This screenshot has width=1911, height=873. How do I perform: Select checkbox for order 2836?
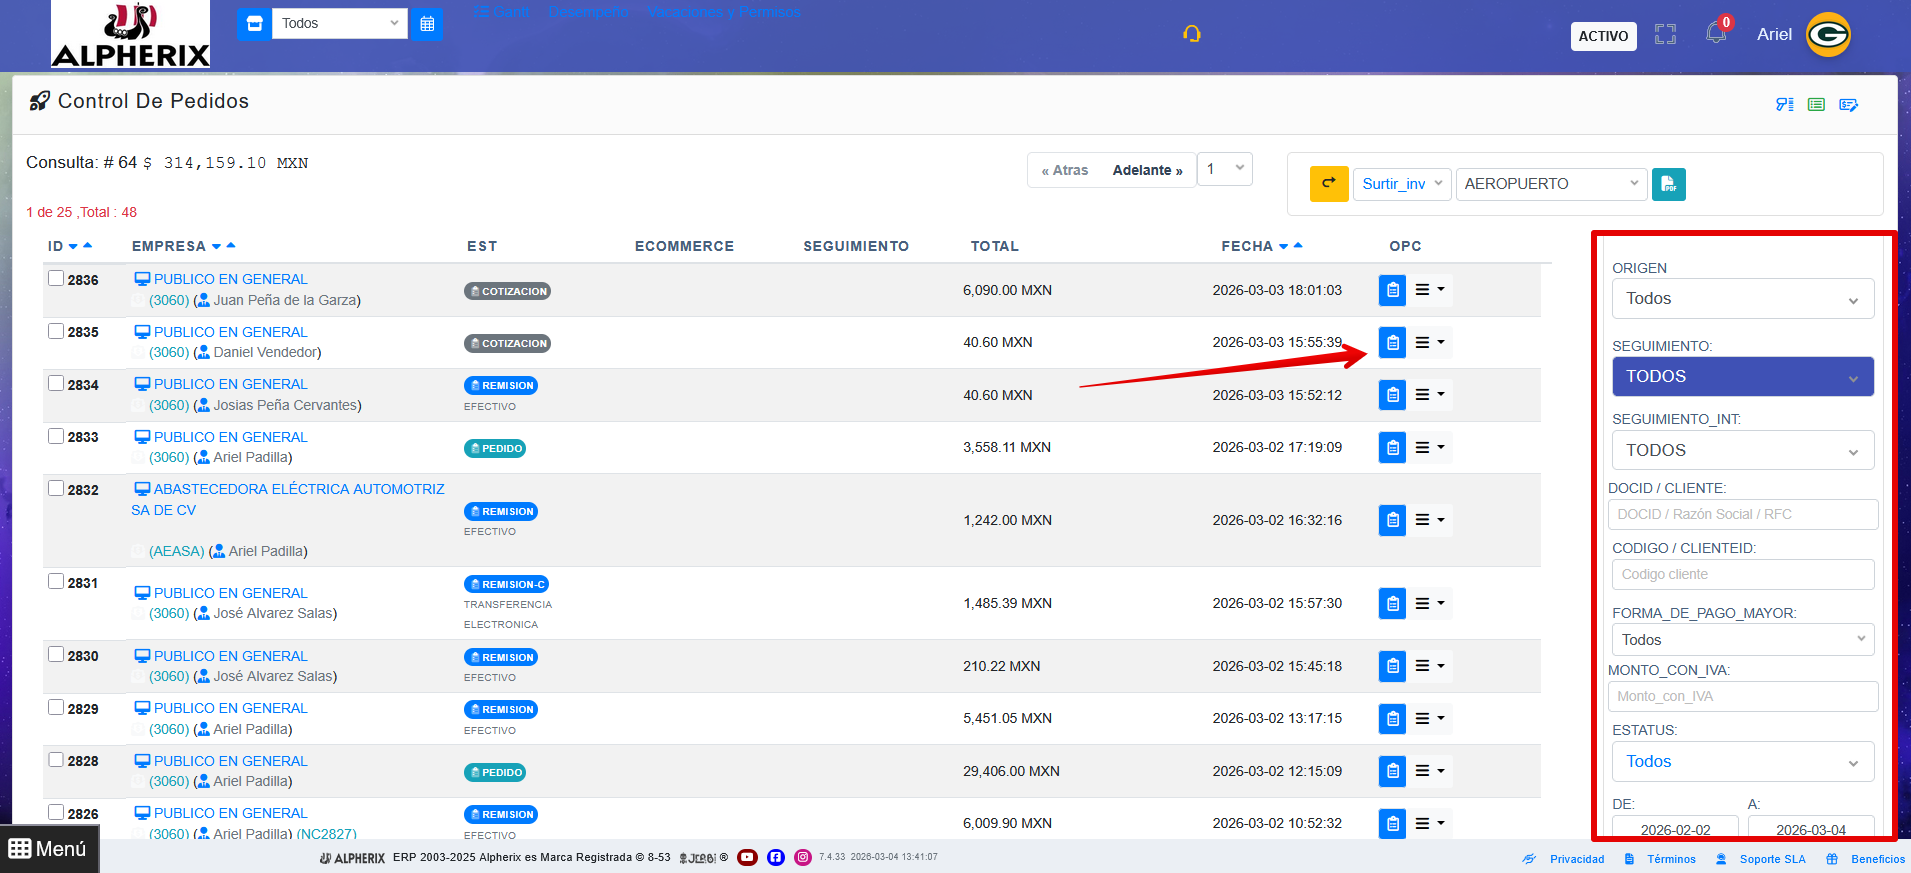57,279
